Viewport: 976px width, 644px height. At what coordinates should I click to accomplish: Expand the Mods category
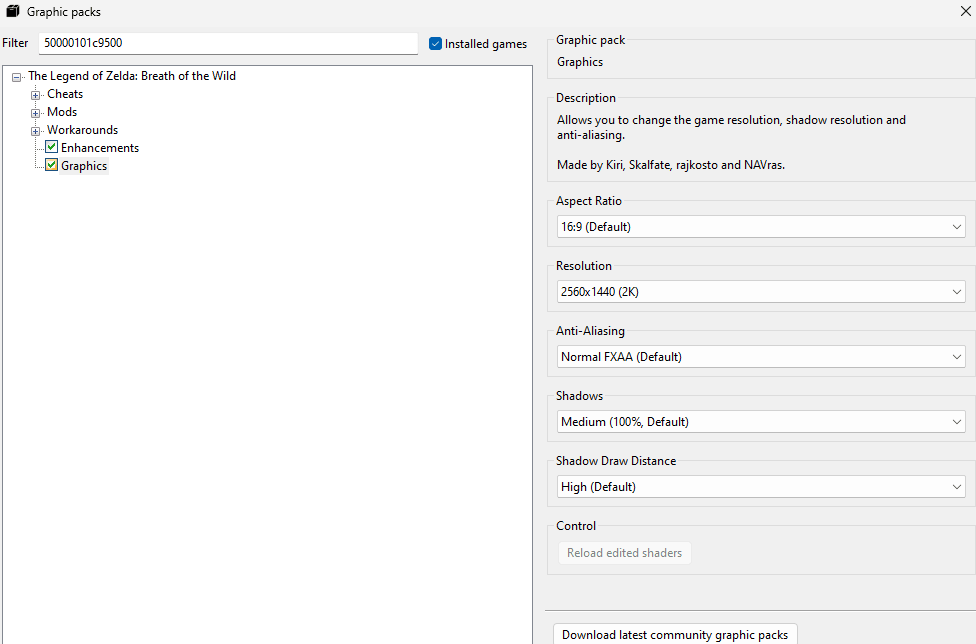pyautogui.click(x=36, y=111)
